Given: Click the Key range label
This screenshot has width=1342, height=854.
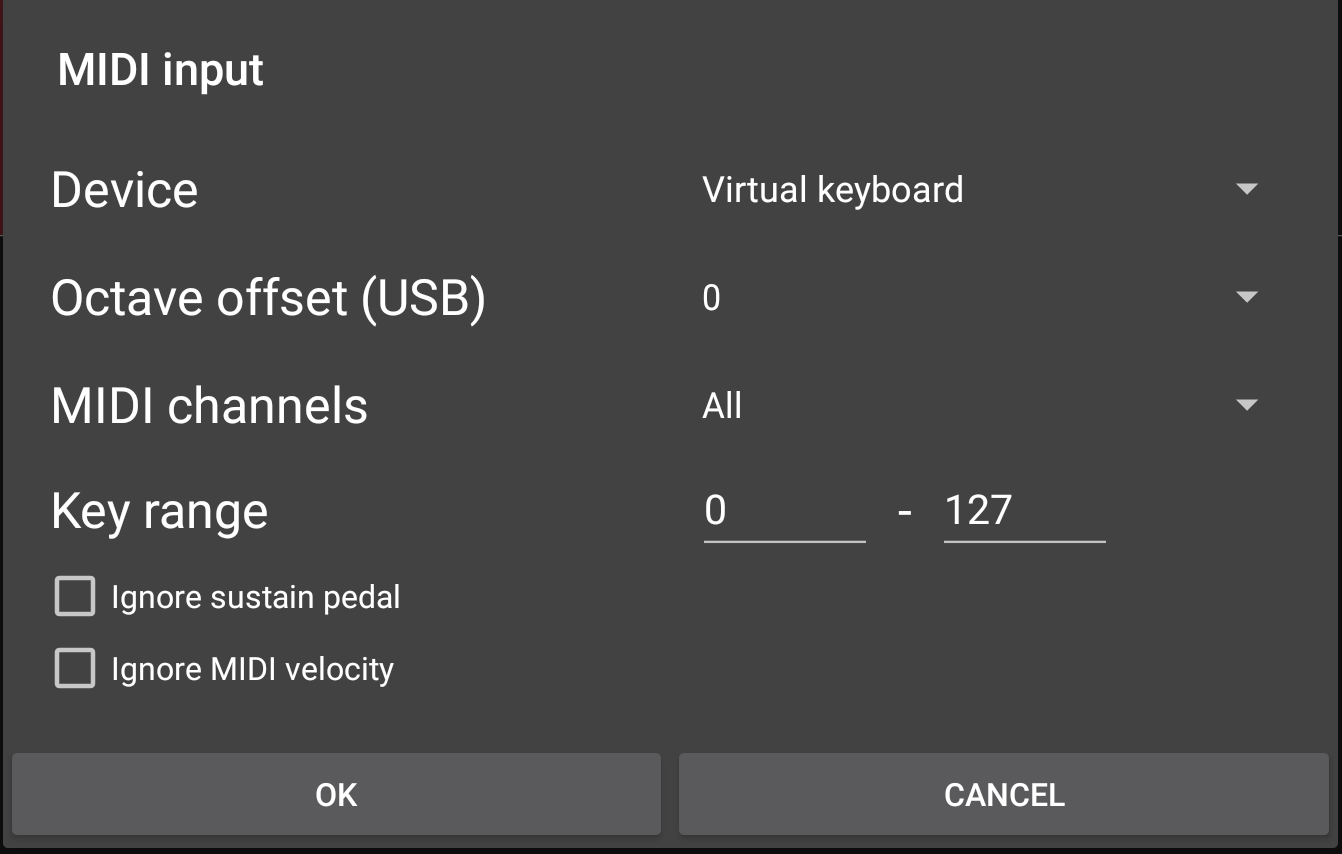Looking at the screenshot, I should coord(159,512).
